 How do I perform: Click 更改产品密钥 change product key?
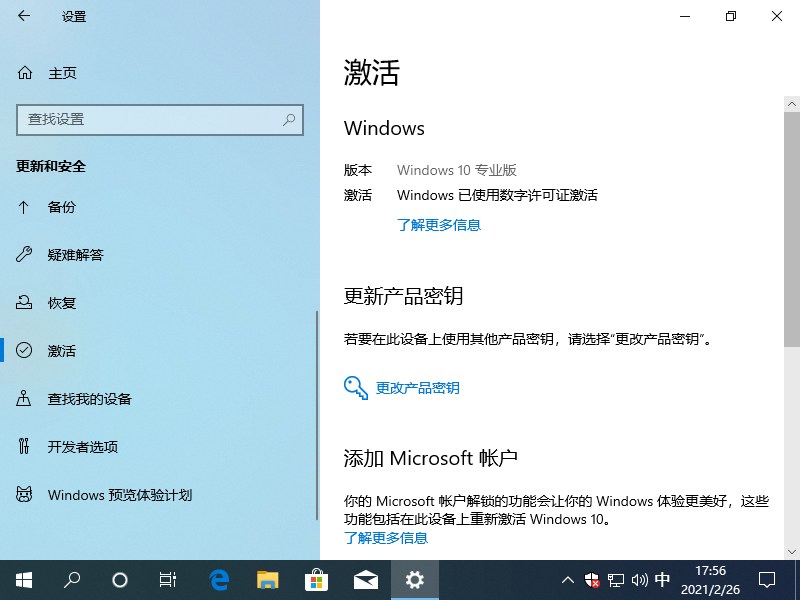coord(417,388)
